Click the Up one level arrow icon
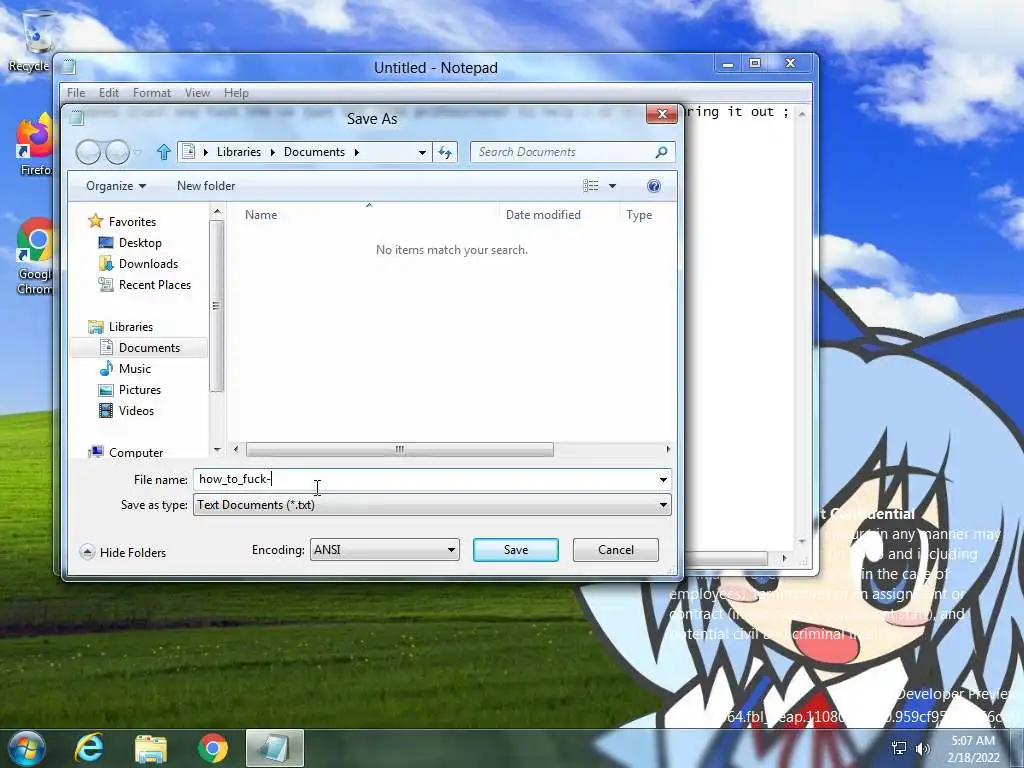This screenshot has width=1024, height=768. 163,152
